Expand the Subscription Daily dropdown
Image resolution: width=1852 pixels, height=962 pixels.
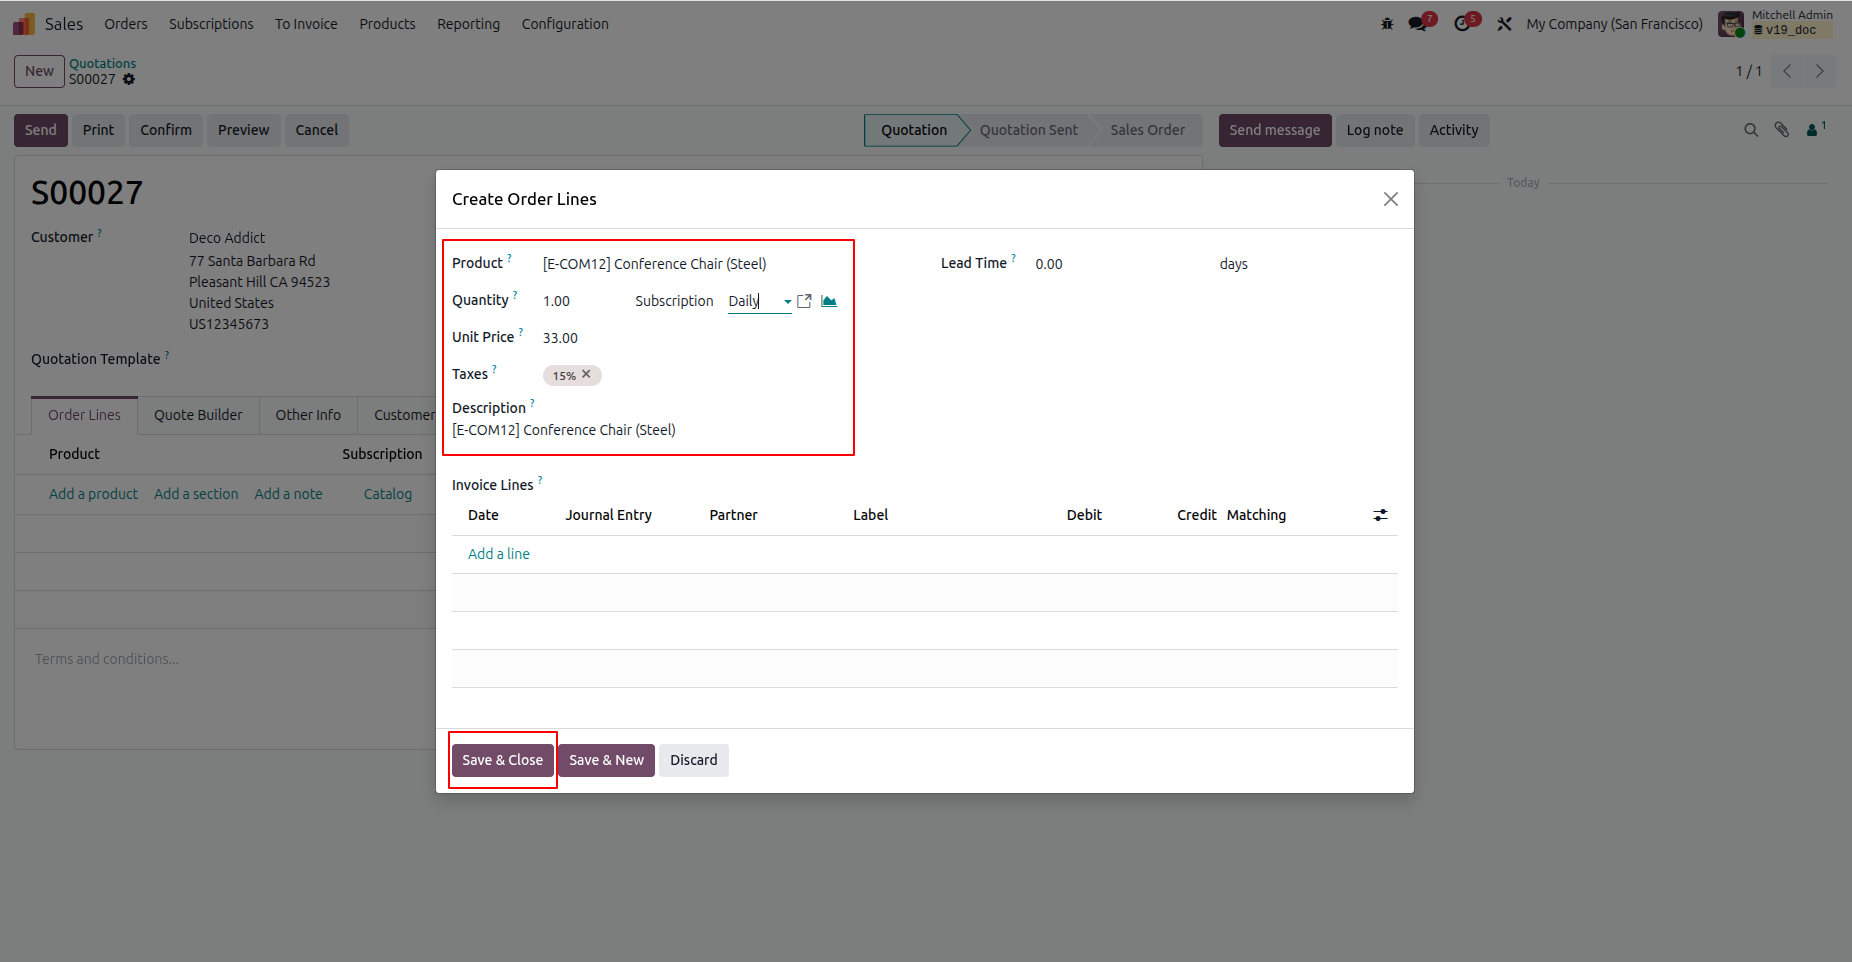[788, 301]
